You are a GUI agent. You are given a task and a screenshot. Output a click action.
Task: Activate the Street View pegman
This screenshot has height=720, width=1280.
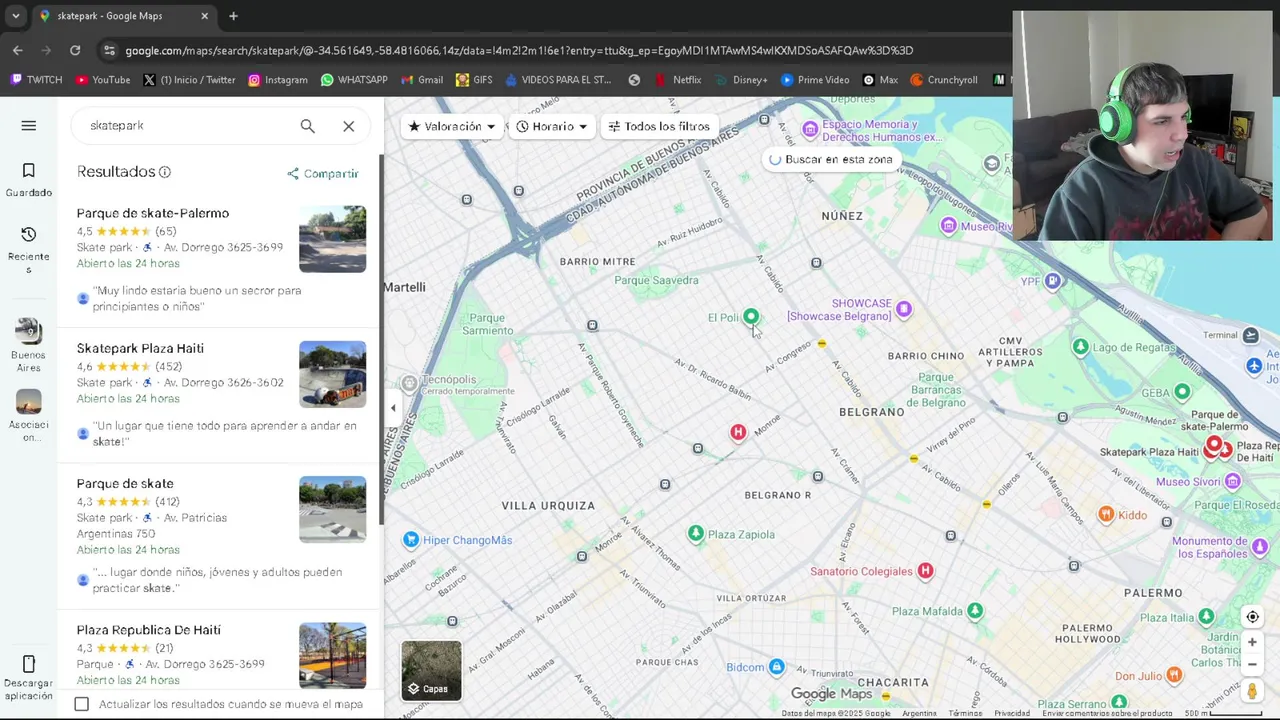pos(1252,691)
